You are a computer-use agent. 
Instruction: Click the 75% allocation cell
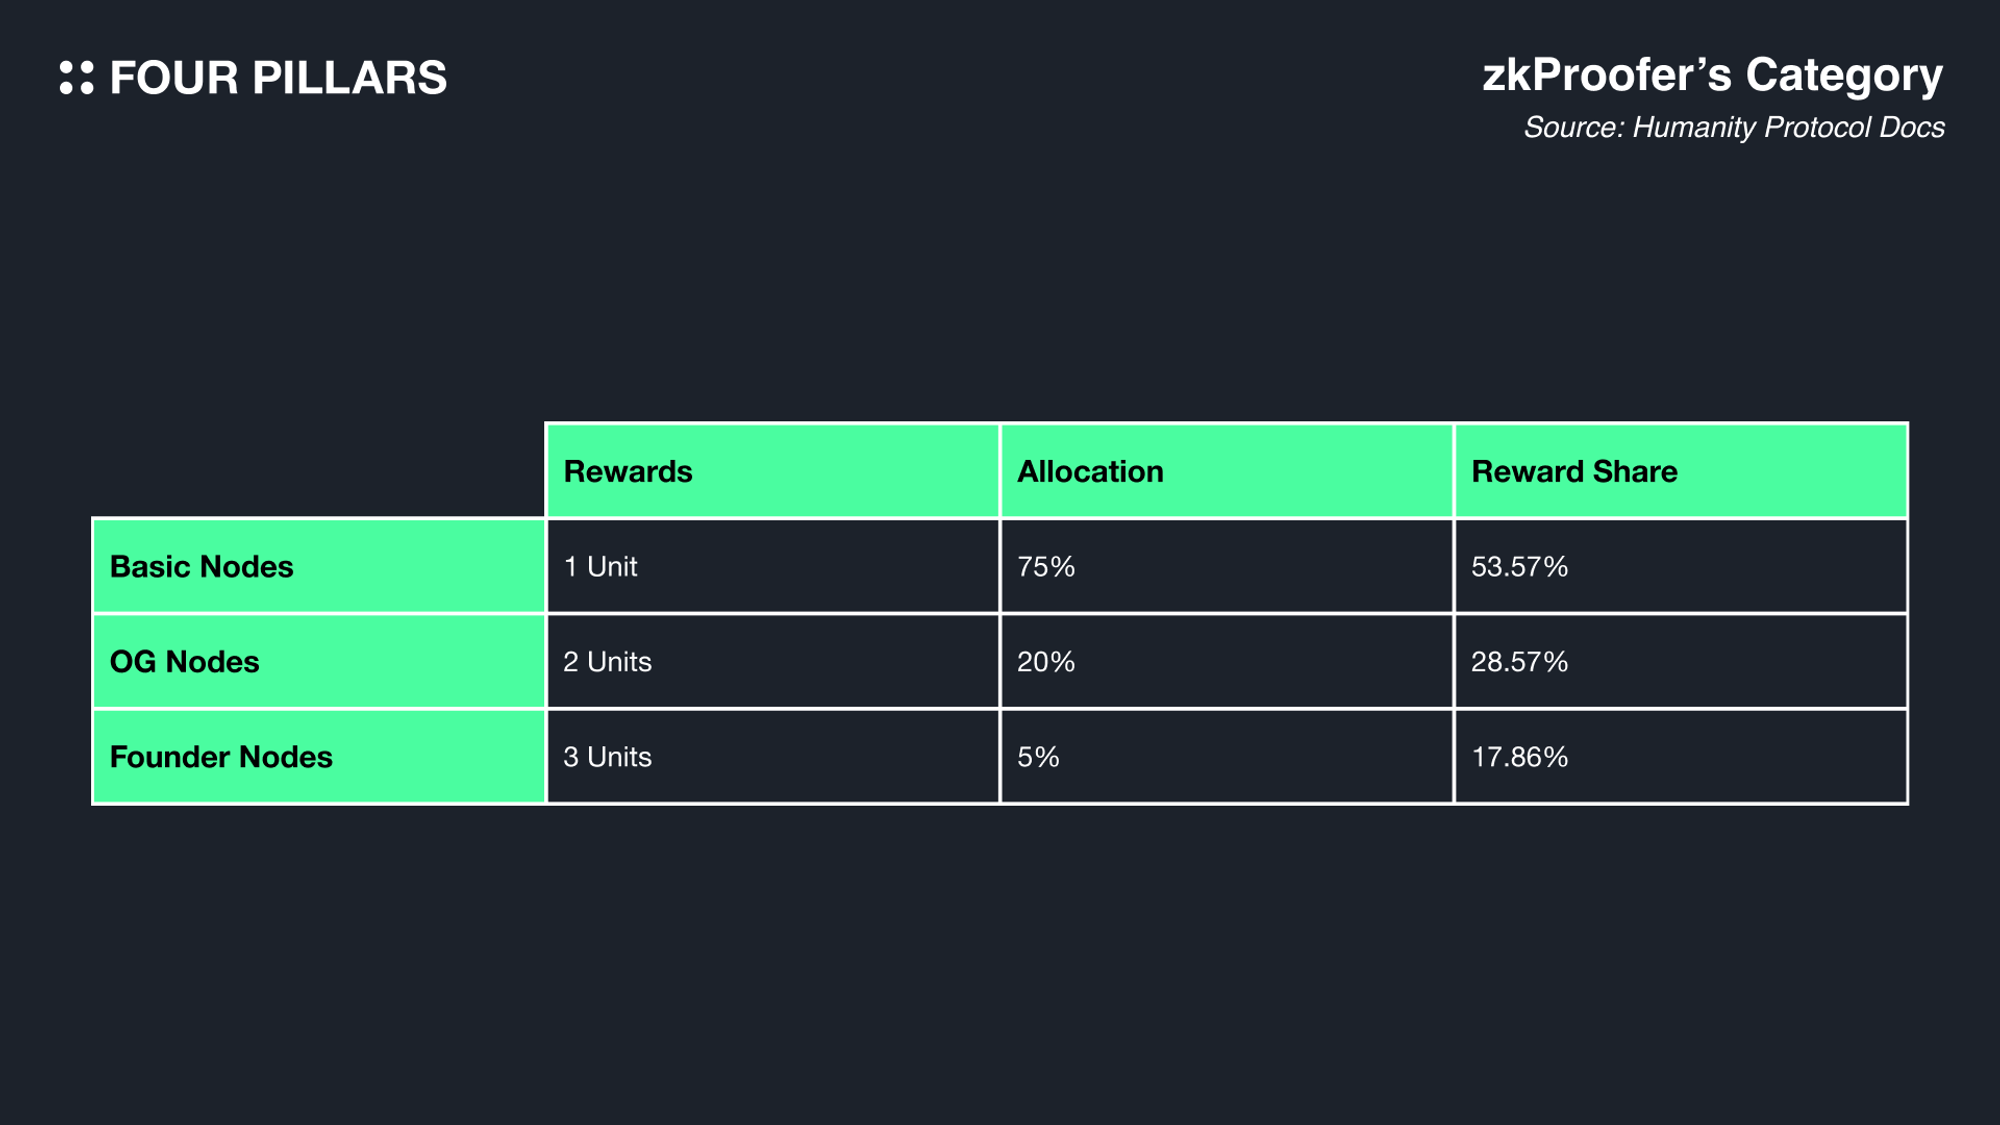click(x=1046, y=566)
